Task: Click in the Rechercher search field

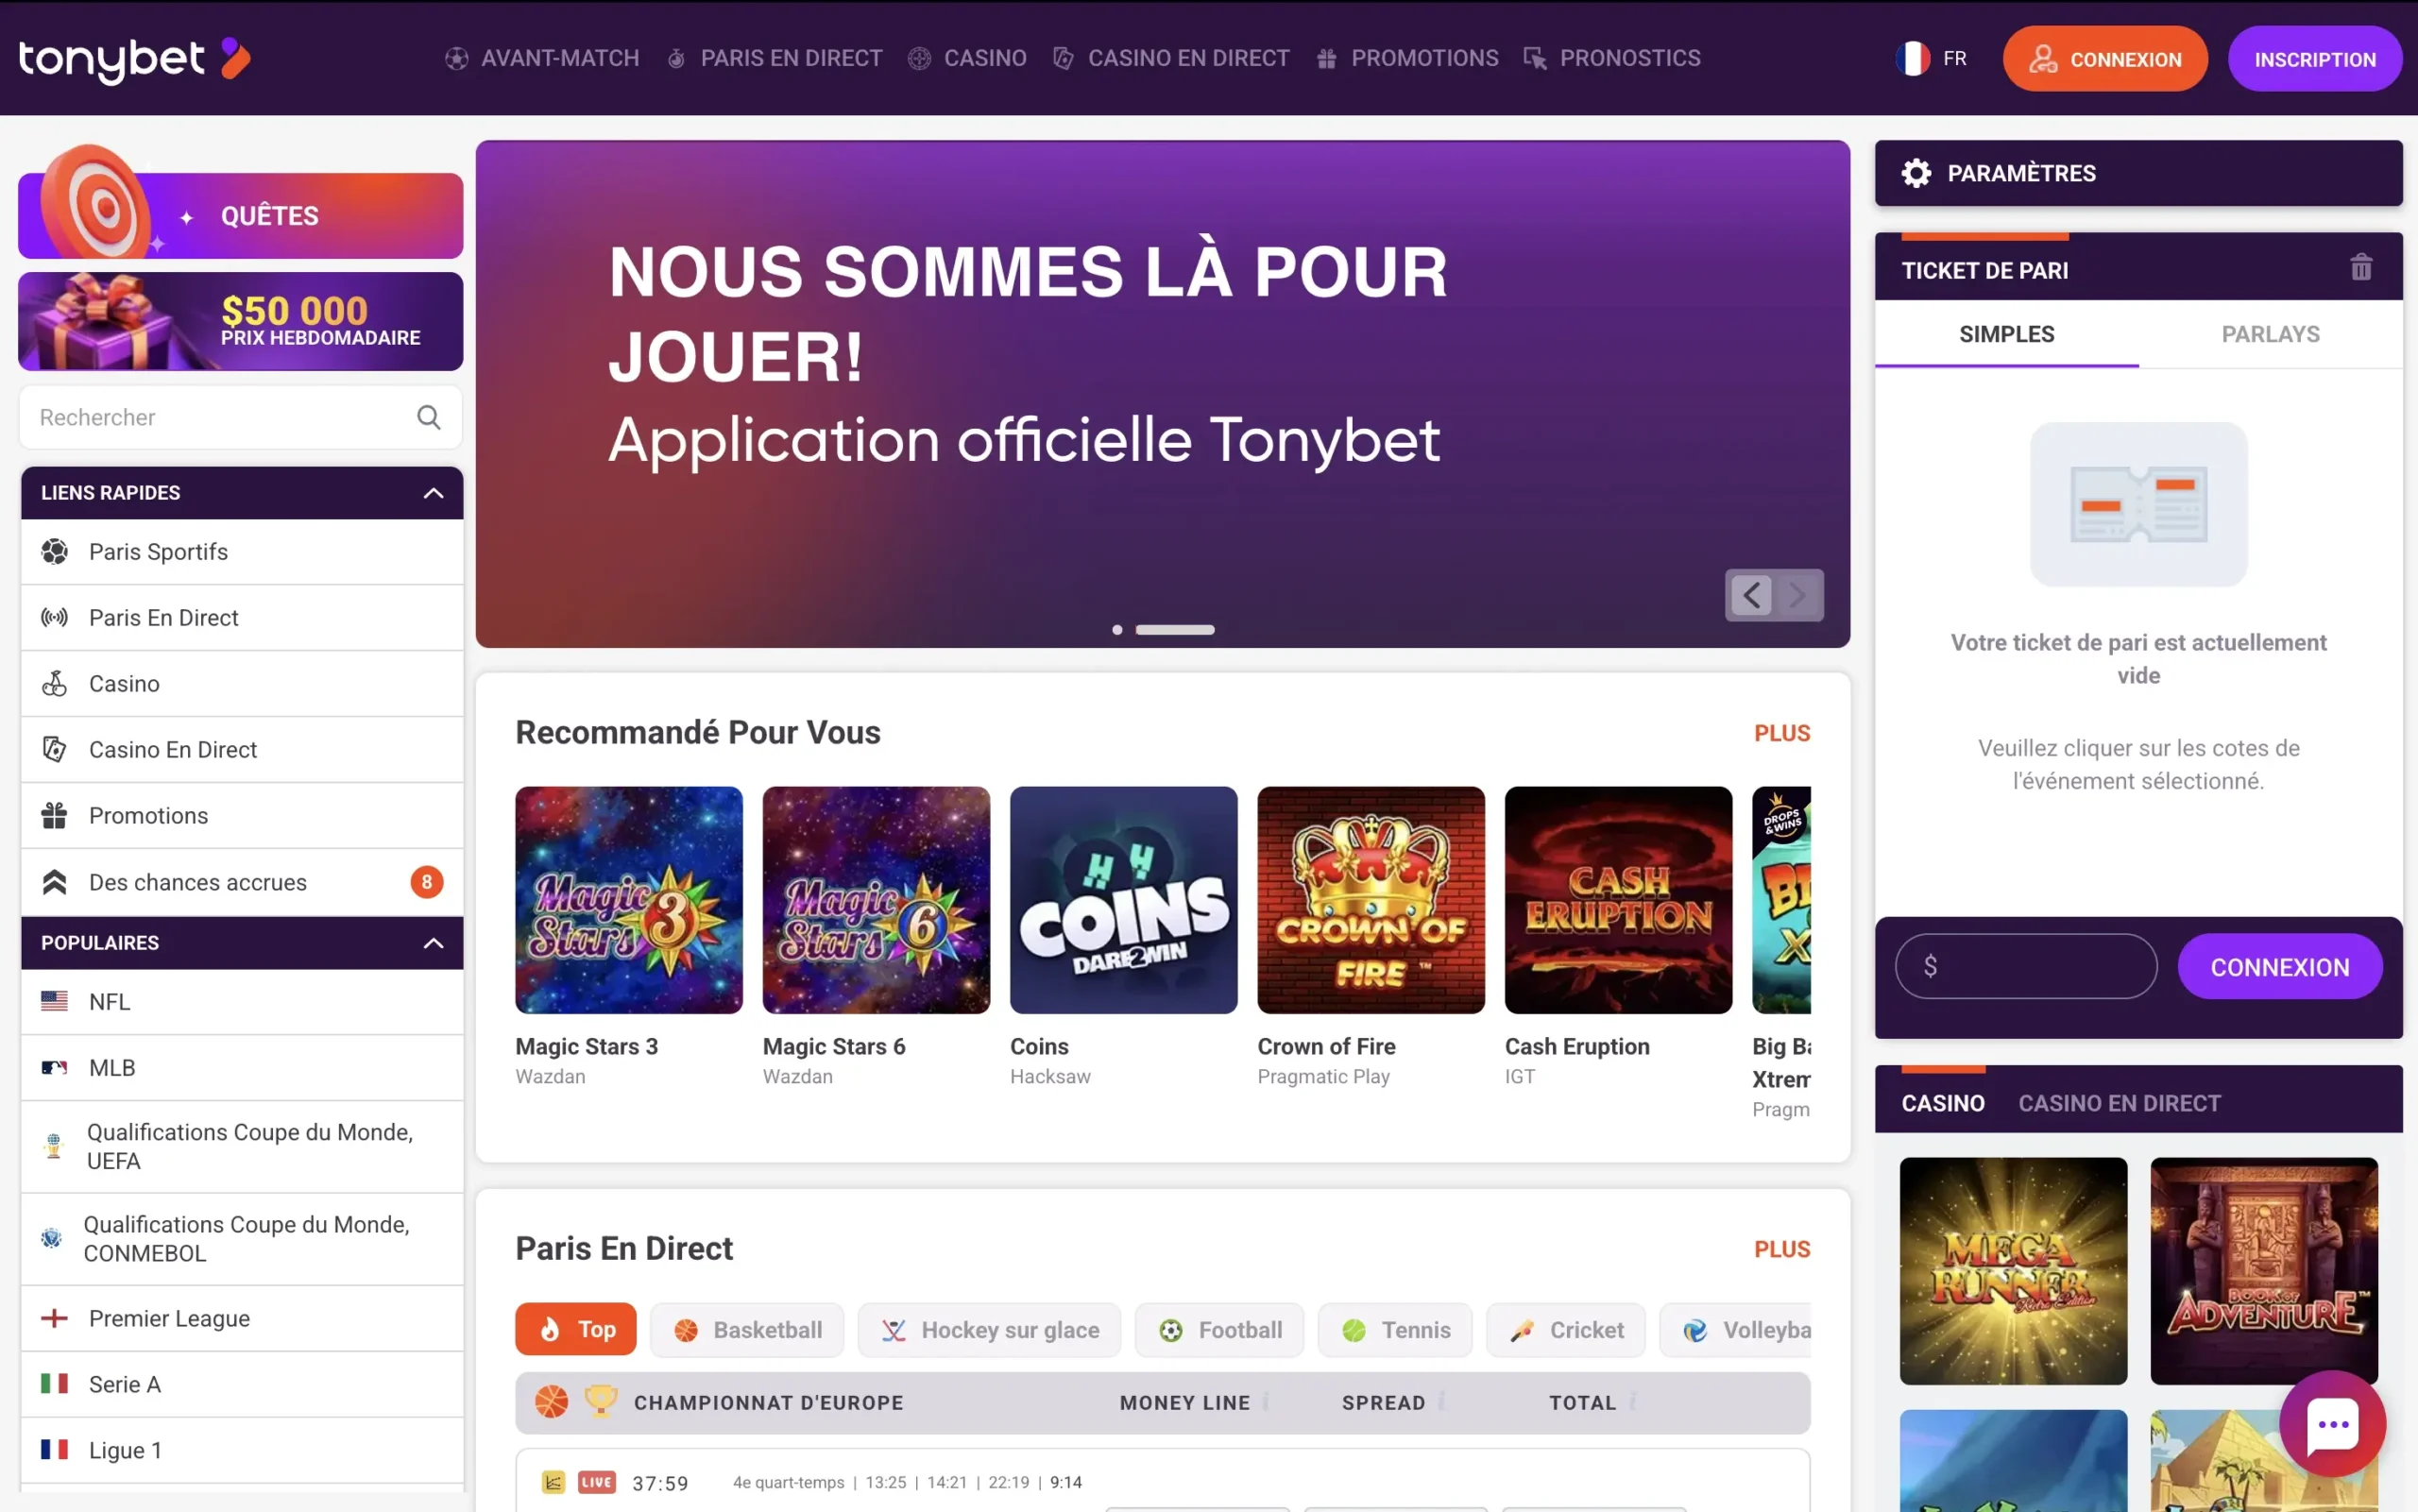Action: [x=240, y=417]
